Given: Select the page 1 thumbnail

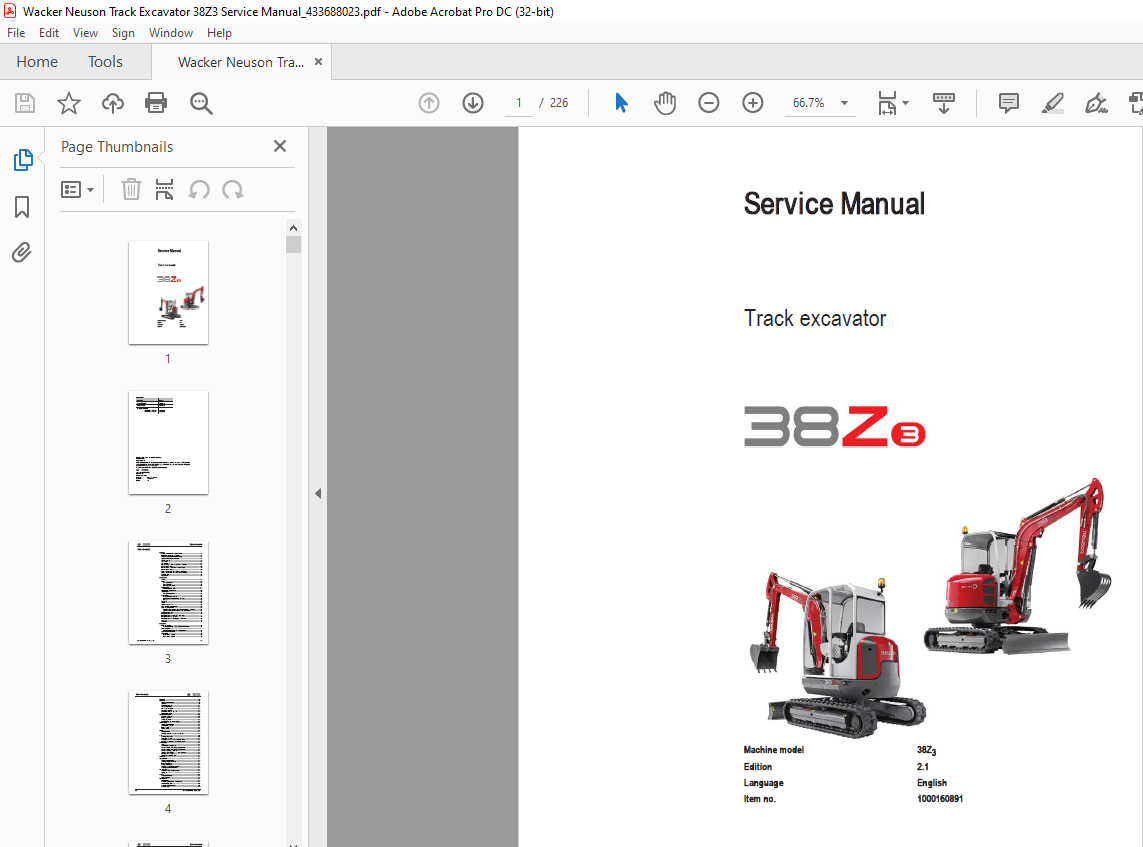Looking at the screenshot, I should pyautogui.click(x=168, y=292).
